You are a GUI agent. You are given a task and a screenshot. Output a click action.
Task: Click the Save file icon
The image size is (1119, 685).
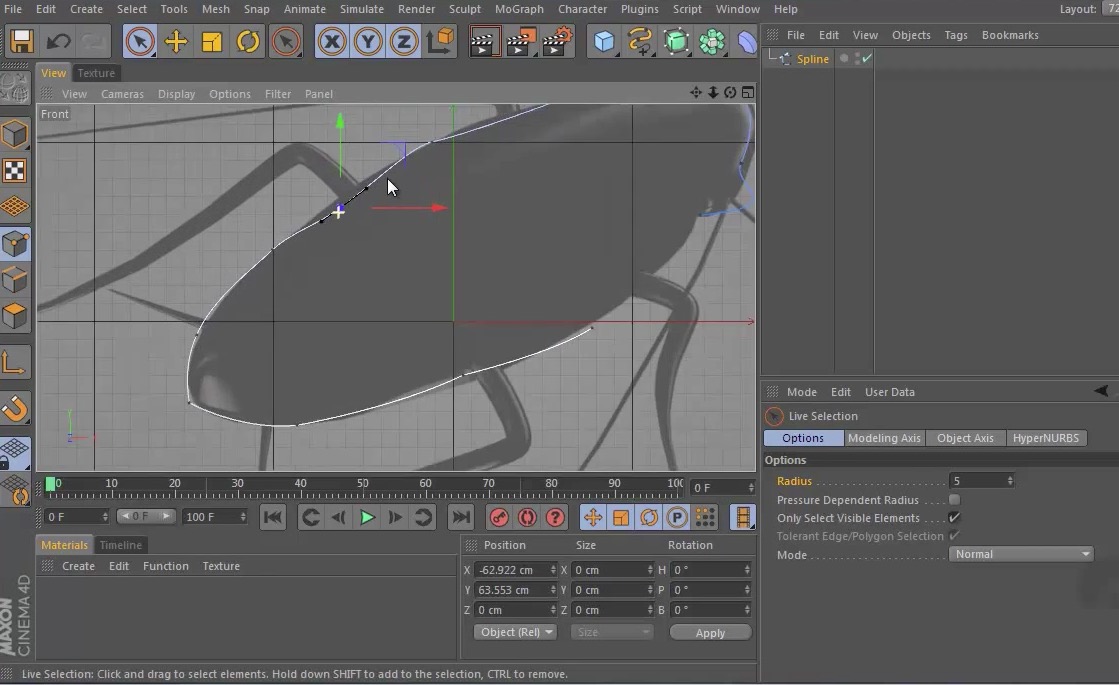coord(20,41)
